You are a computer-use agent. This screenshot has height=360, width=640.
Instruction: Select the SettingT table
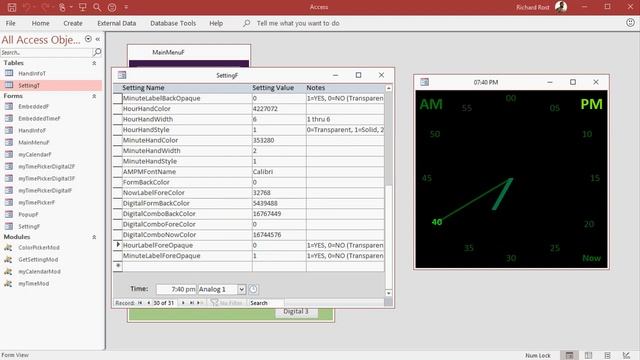(29, 85)
